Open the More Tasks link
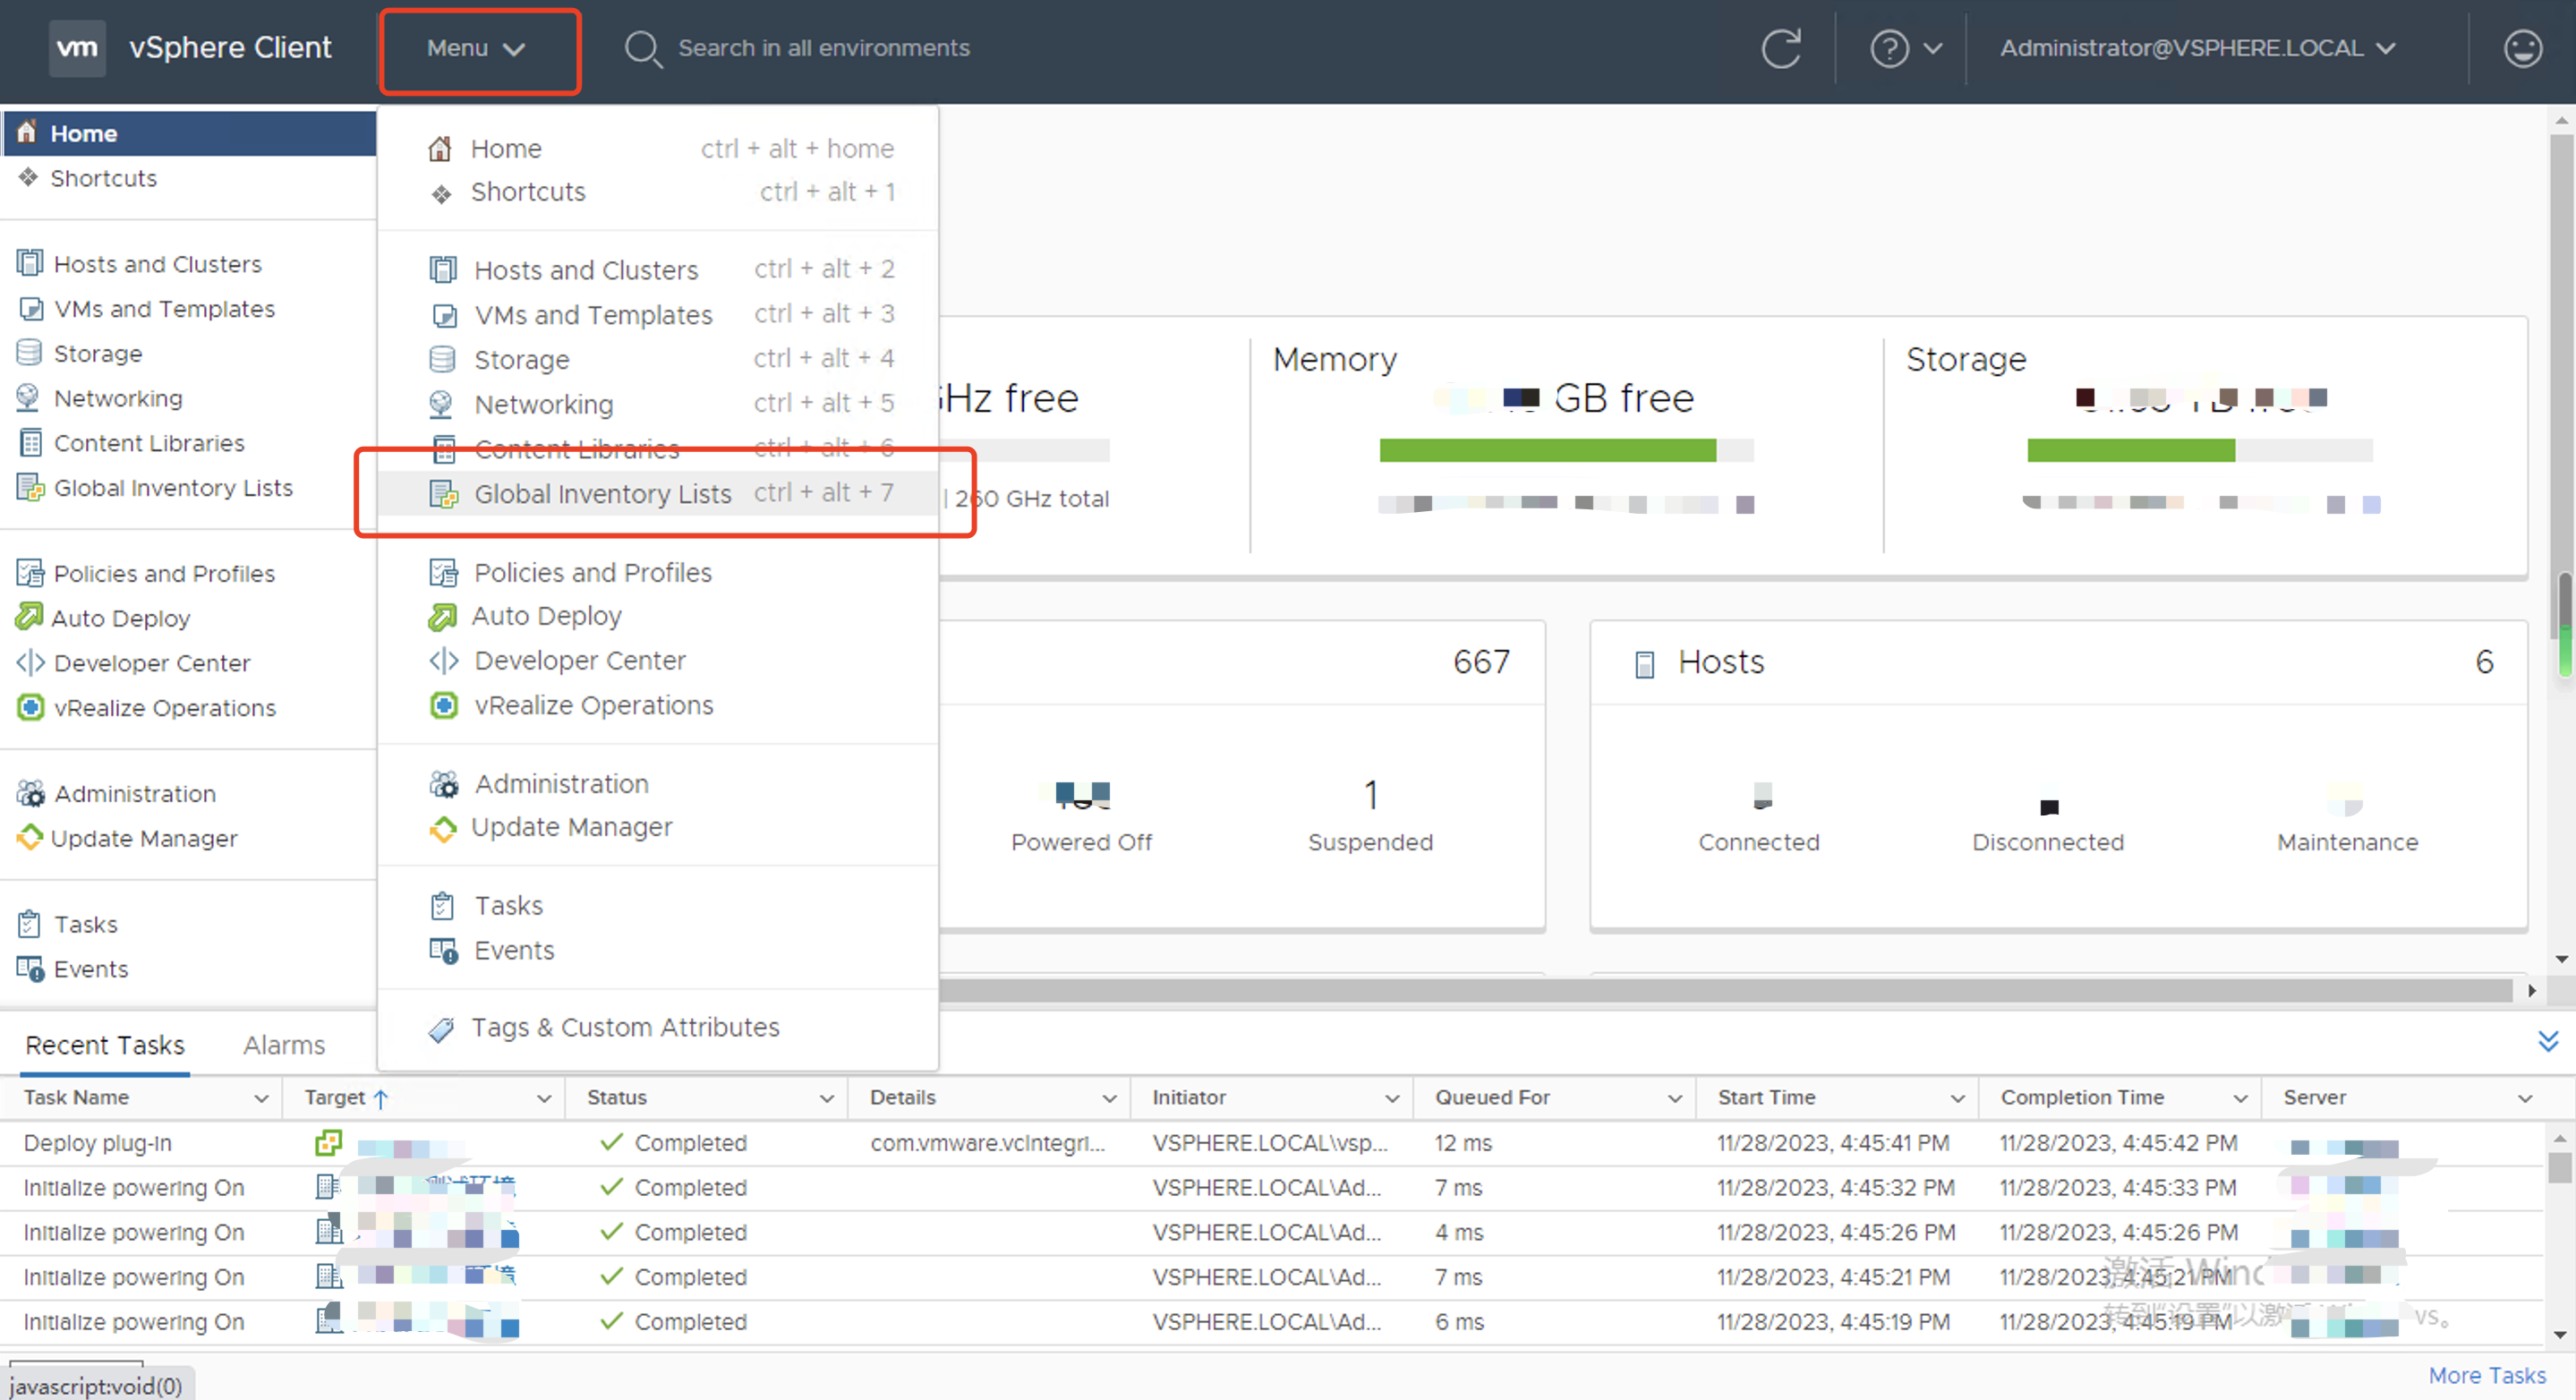The width and height of the screenshot is (2576, 1400). [x=2487, y=1376]
